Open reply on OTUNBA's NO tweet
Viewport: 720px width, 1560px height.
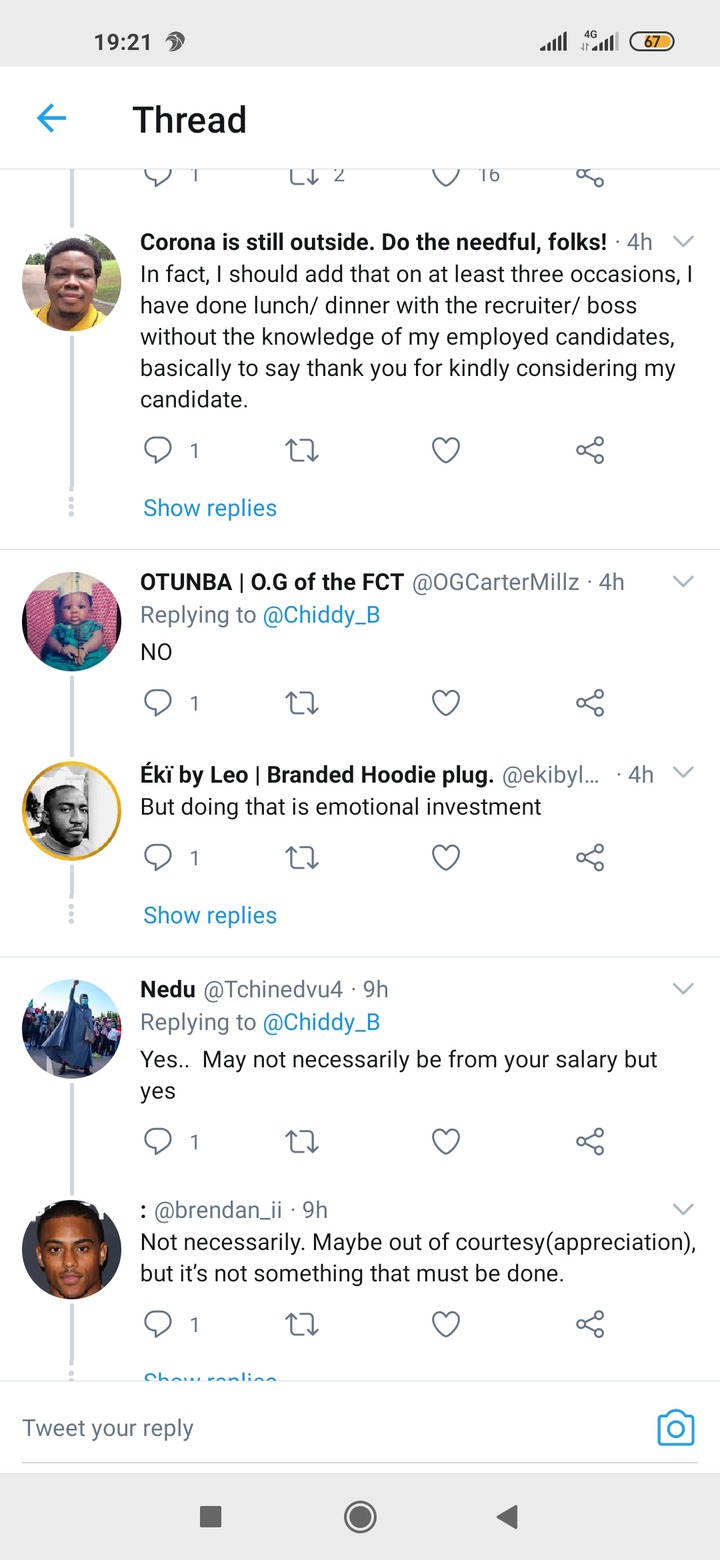coord(158,703)
